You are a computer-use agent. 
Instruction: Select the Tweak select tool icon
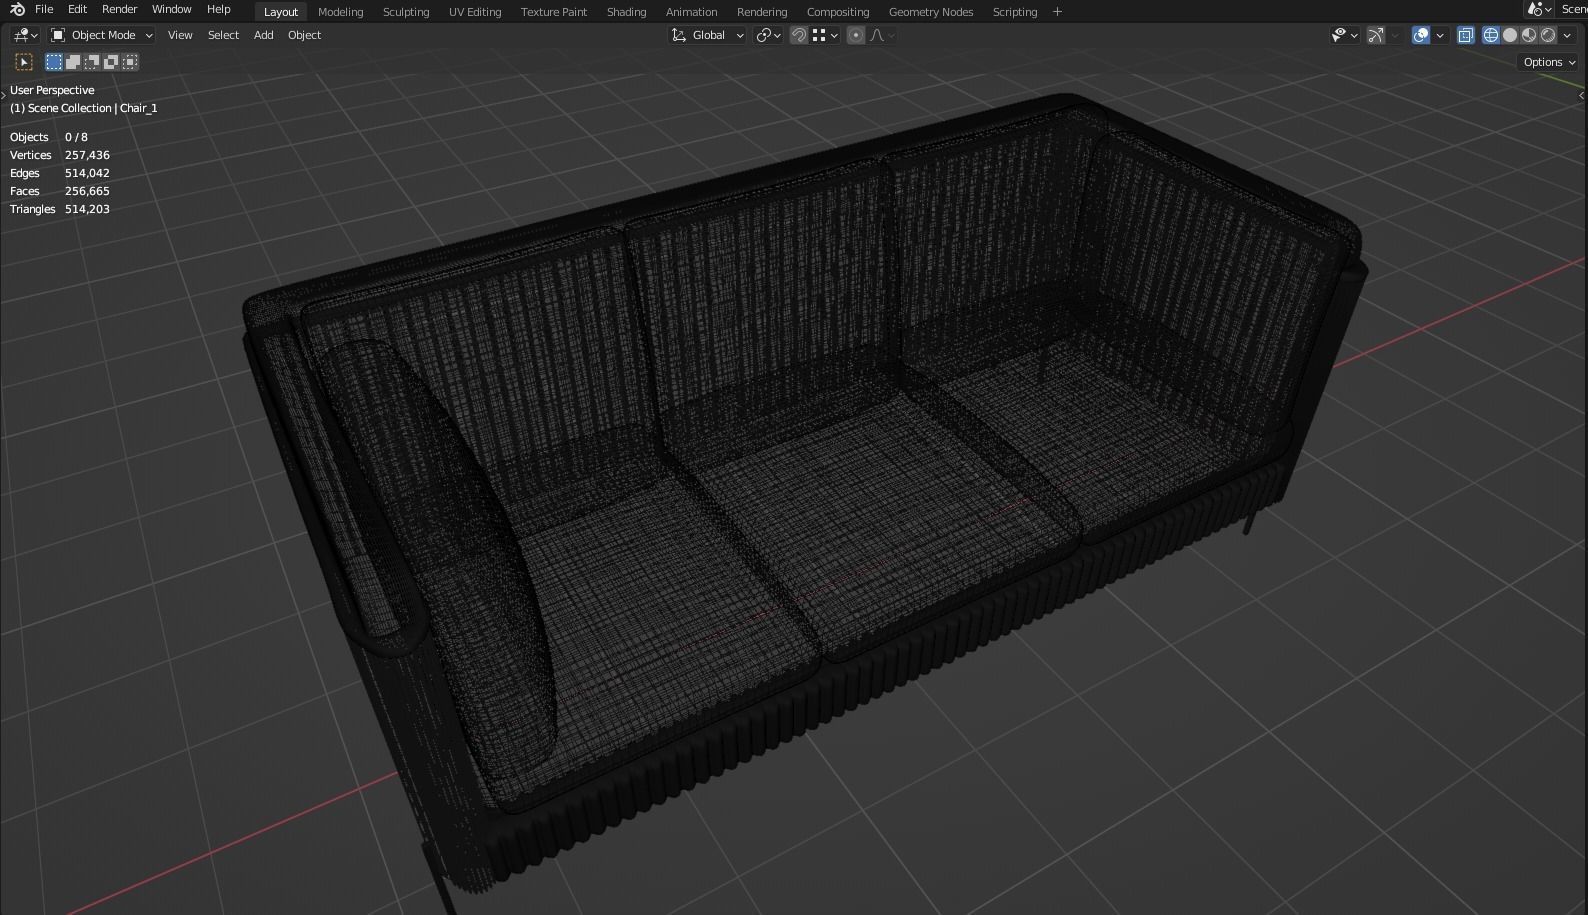click(x=24, y=62)
